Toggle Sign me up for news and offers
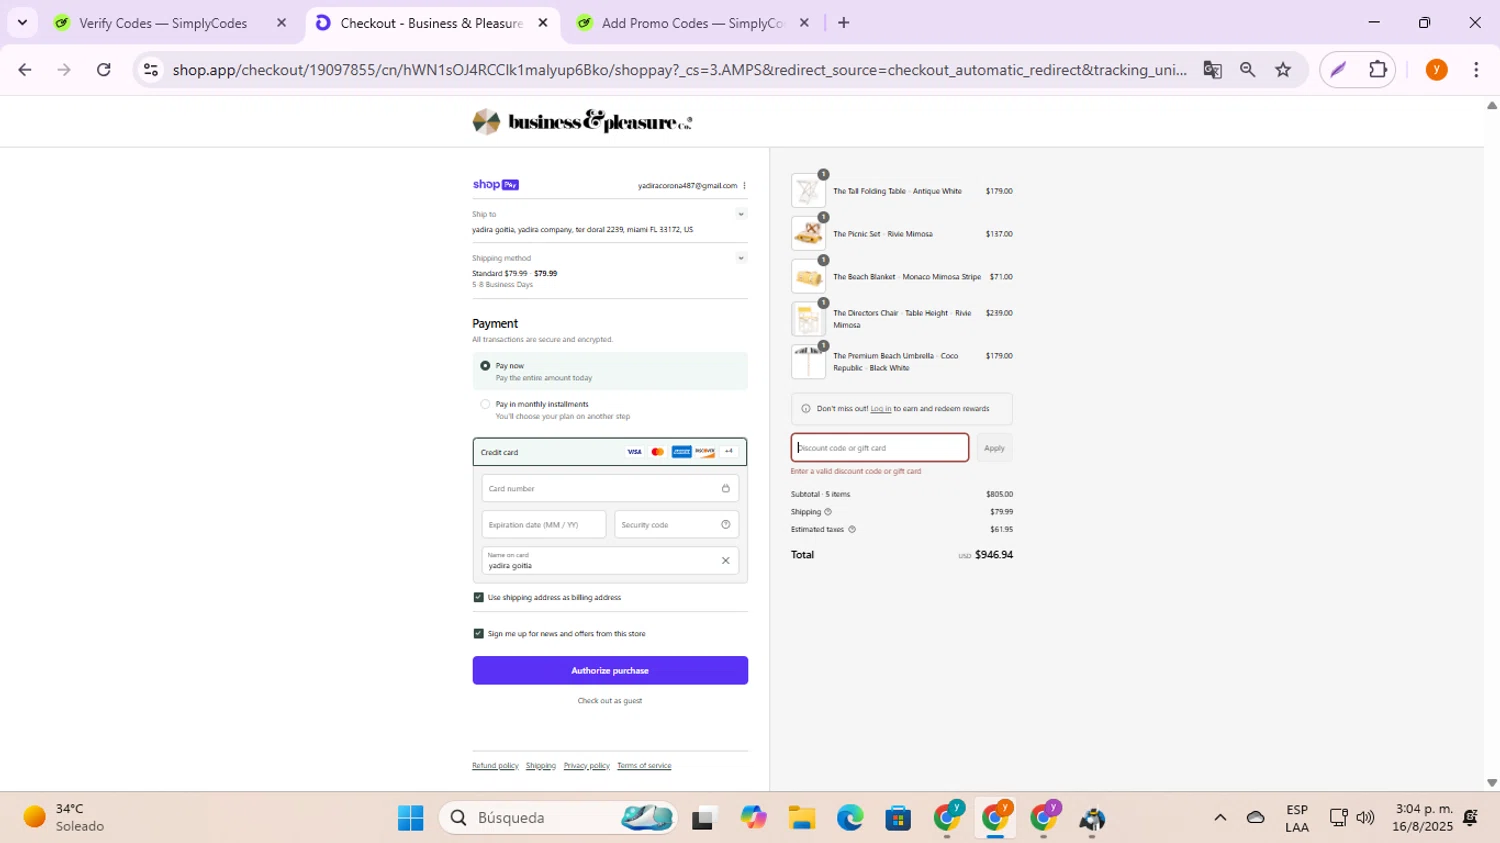Screen dimensions: 1500x843 (478, 634)
